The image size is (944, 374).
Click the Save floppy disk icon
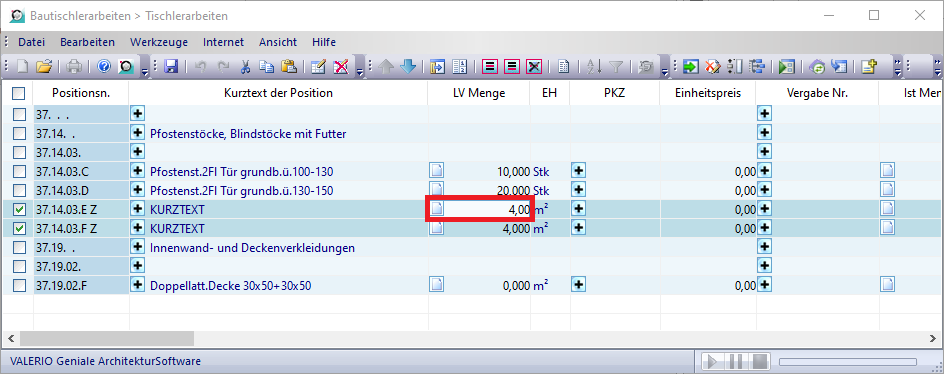170,67
